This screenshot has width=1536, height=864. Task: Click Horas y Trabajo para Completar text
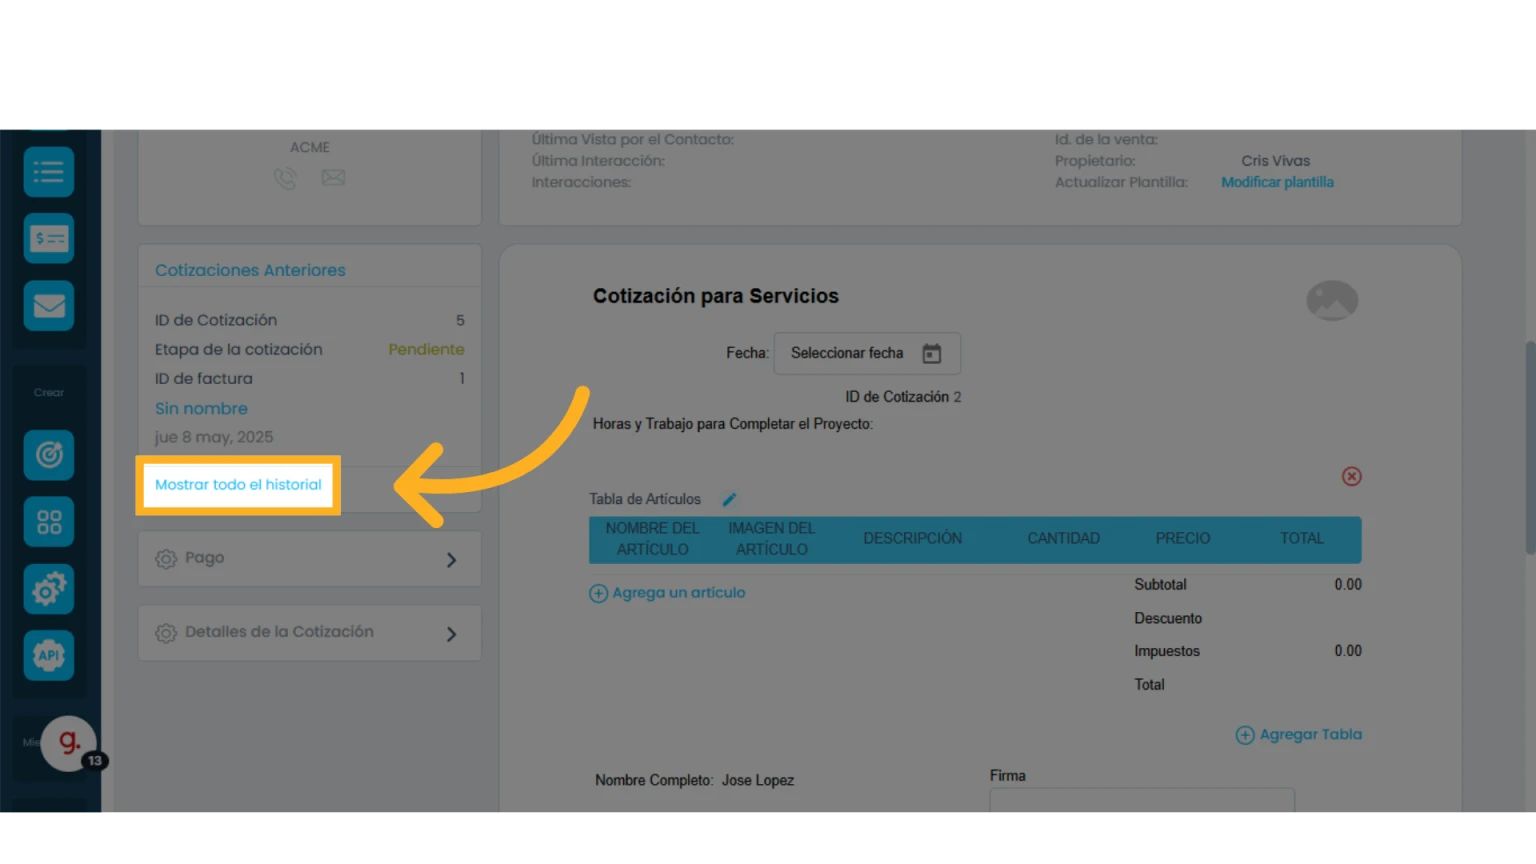[732, 424]
